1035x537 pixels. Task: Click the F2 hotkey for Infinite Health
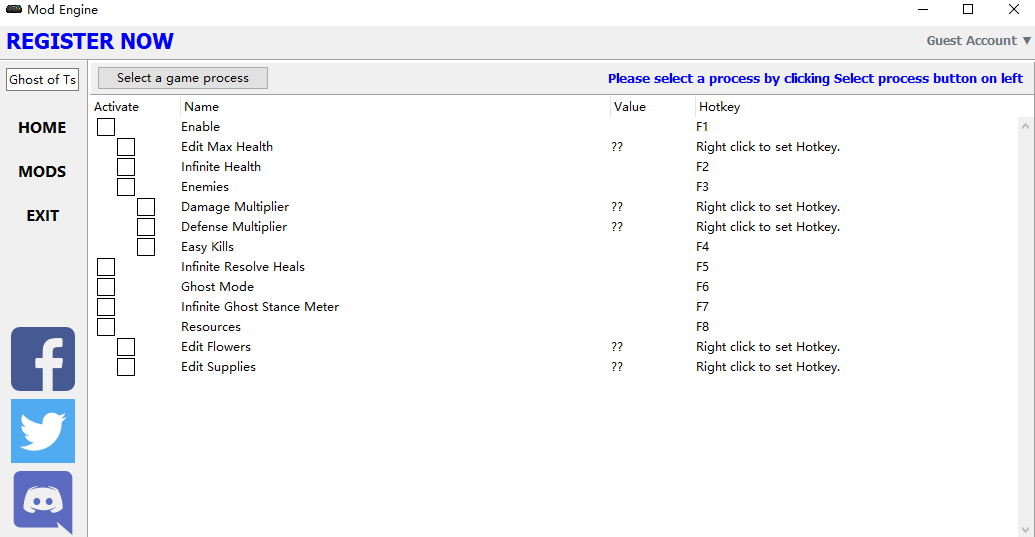tap(702, 166)
